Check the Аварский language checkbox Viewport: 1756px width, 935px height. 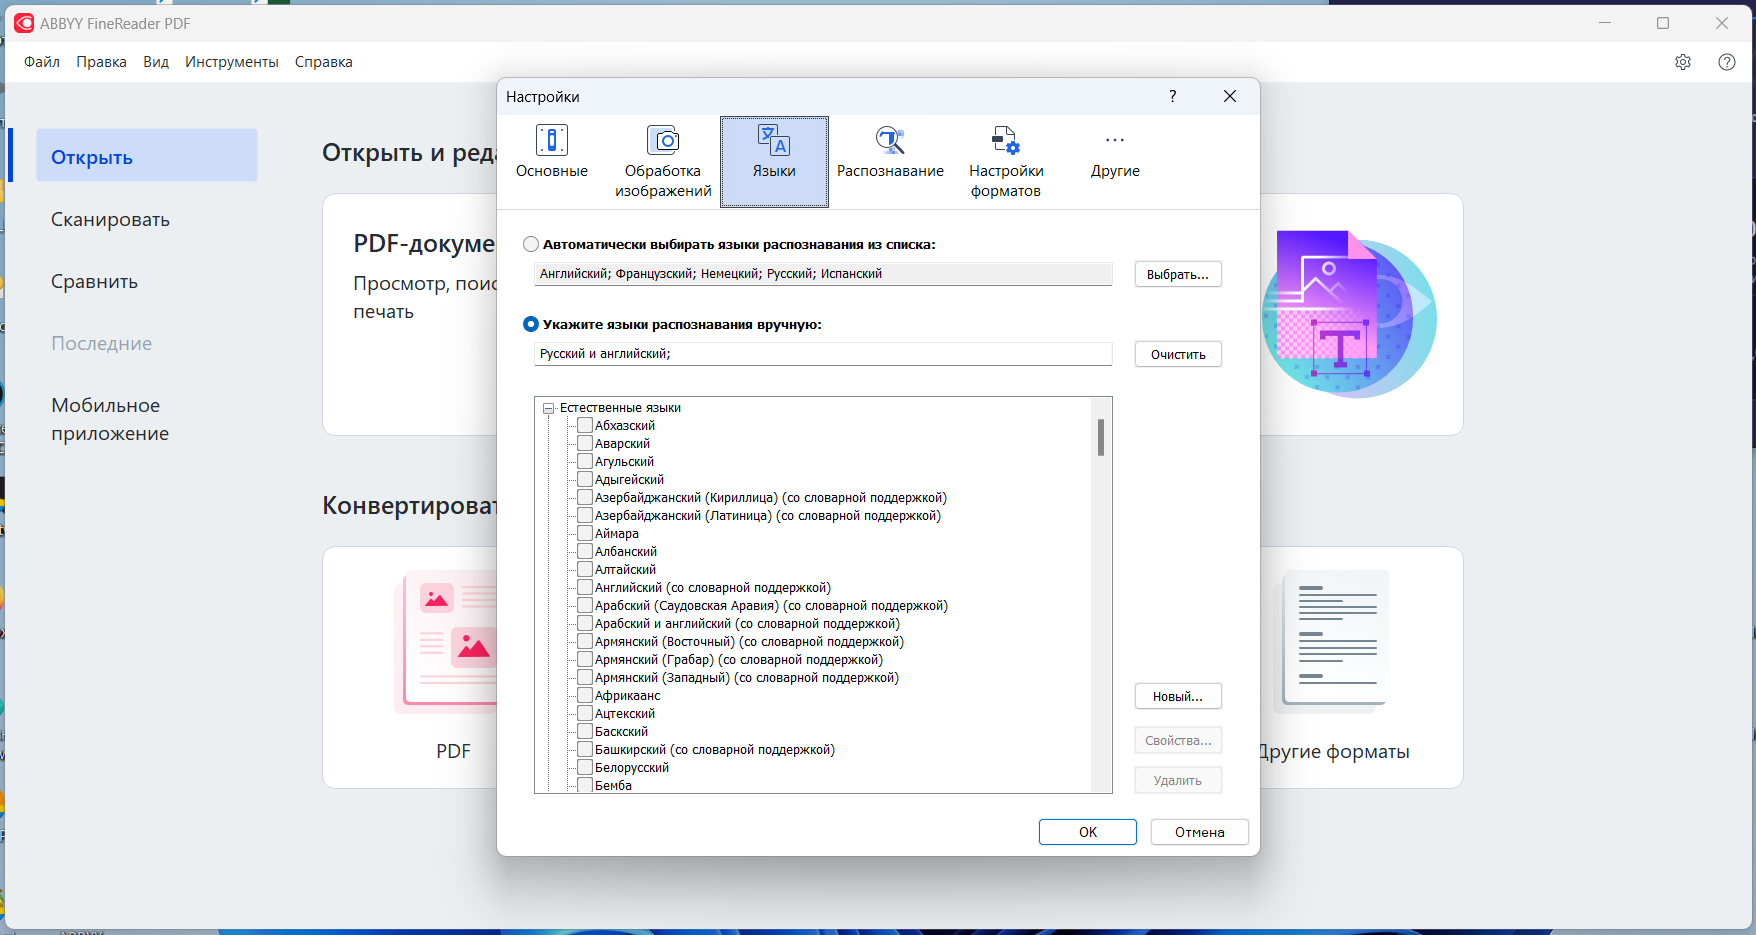(585, 444)
